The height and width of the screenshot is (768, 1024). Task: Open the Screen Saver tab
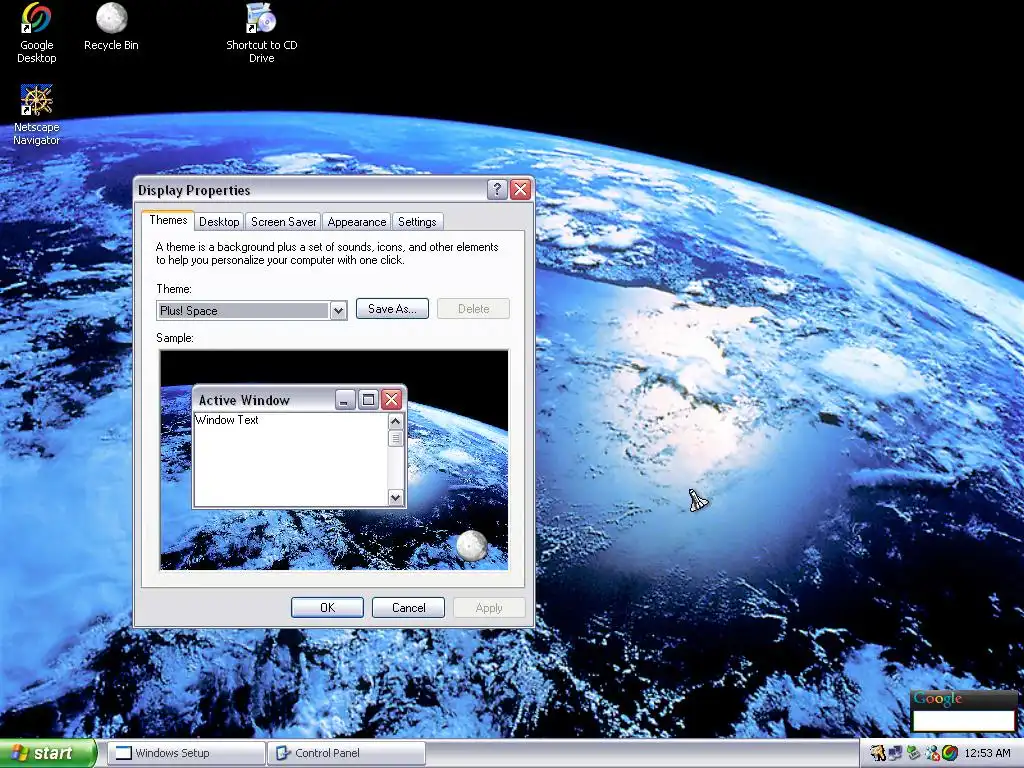pos(283,221)
